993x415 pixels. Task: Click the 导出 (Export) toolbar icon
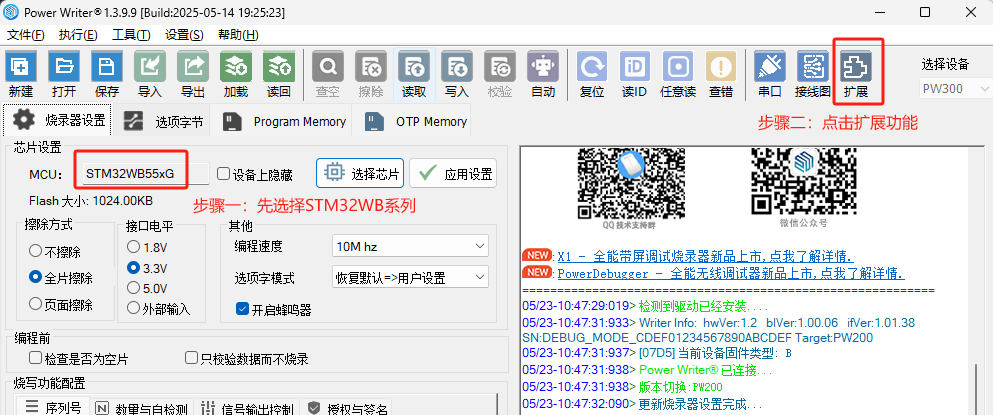pos(193,67)
